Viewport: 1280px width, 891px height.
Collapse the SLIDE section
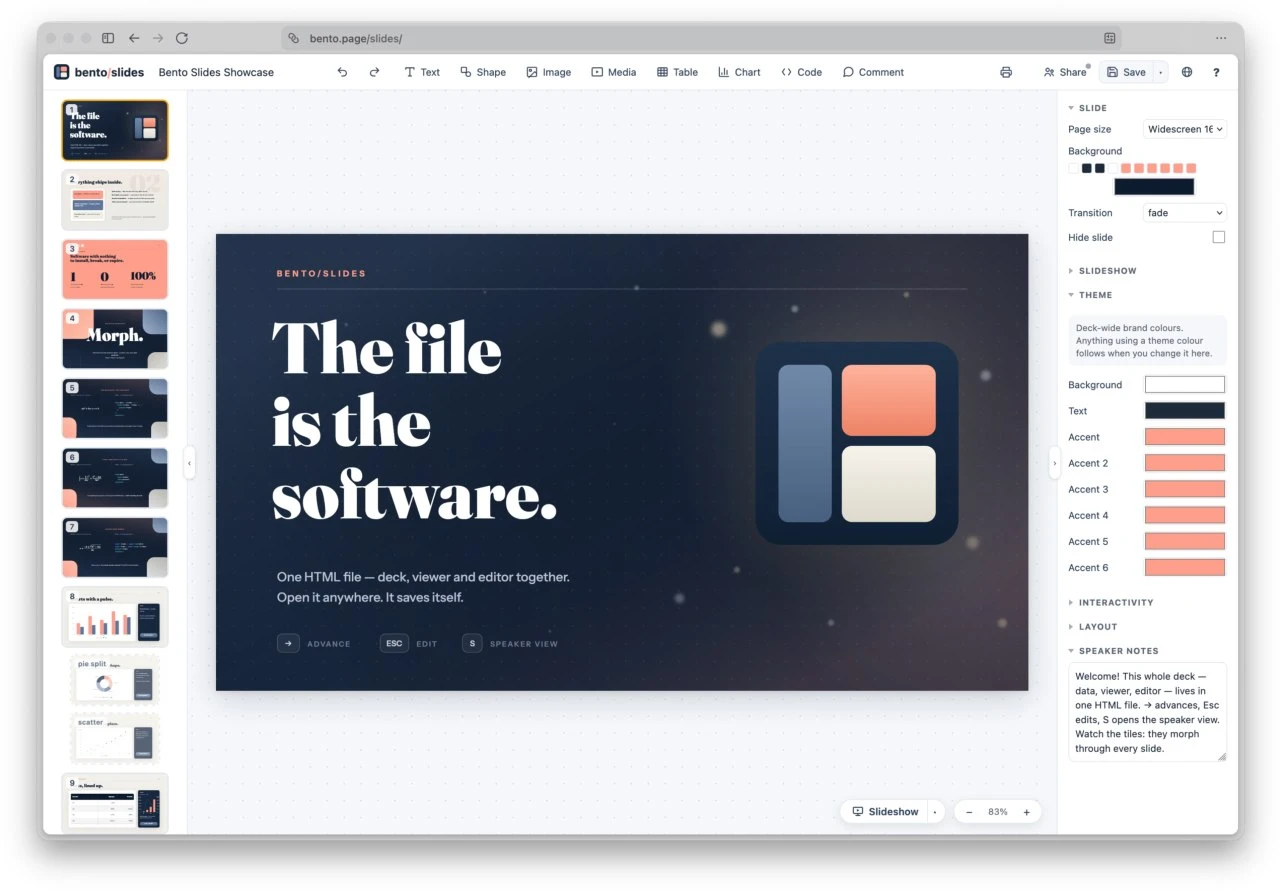(1088, 107)
